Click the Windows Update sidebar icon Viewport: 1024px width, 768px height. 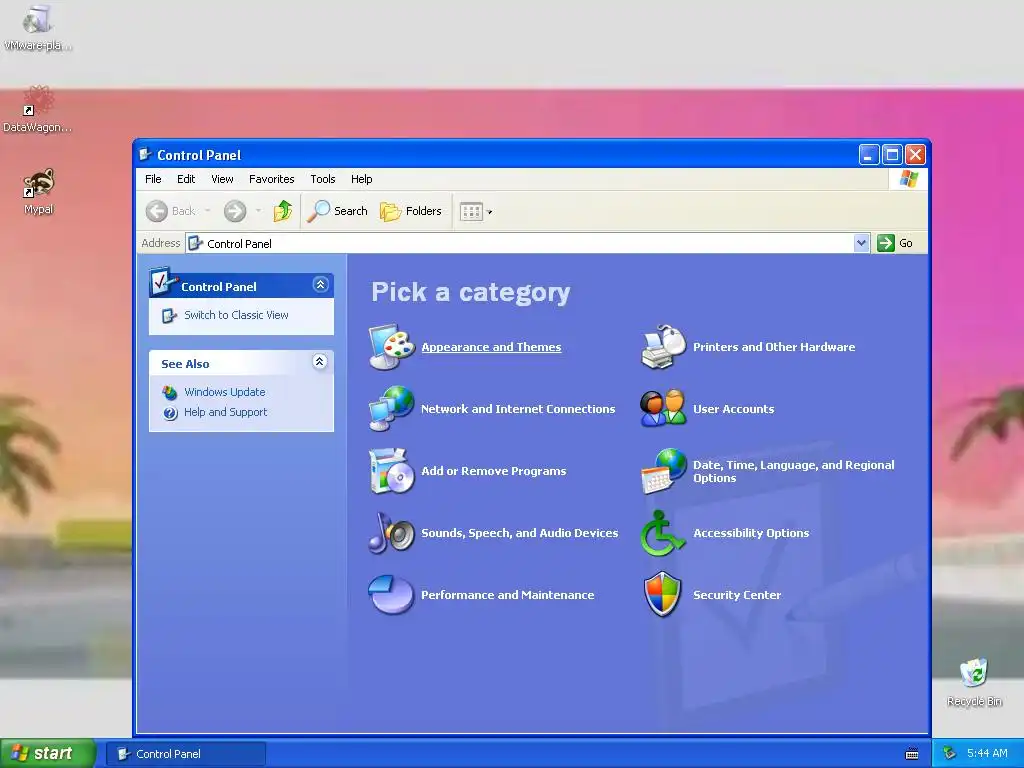click(170, 392)
